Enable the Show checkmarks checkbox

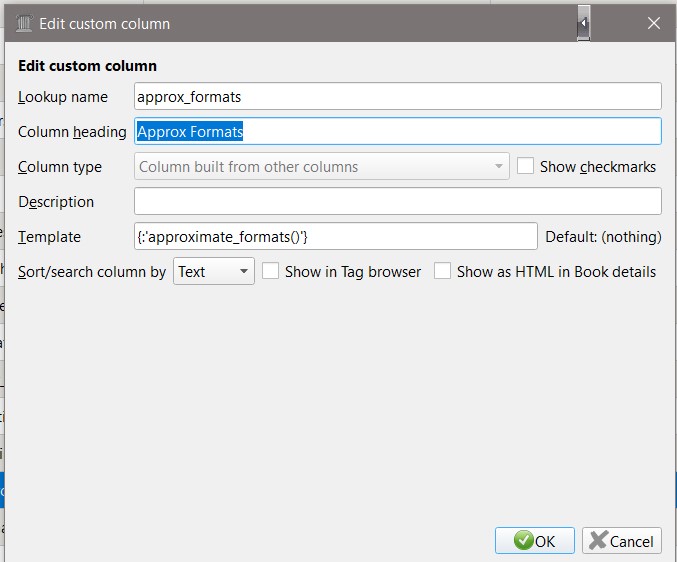(x=525, y=167)
